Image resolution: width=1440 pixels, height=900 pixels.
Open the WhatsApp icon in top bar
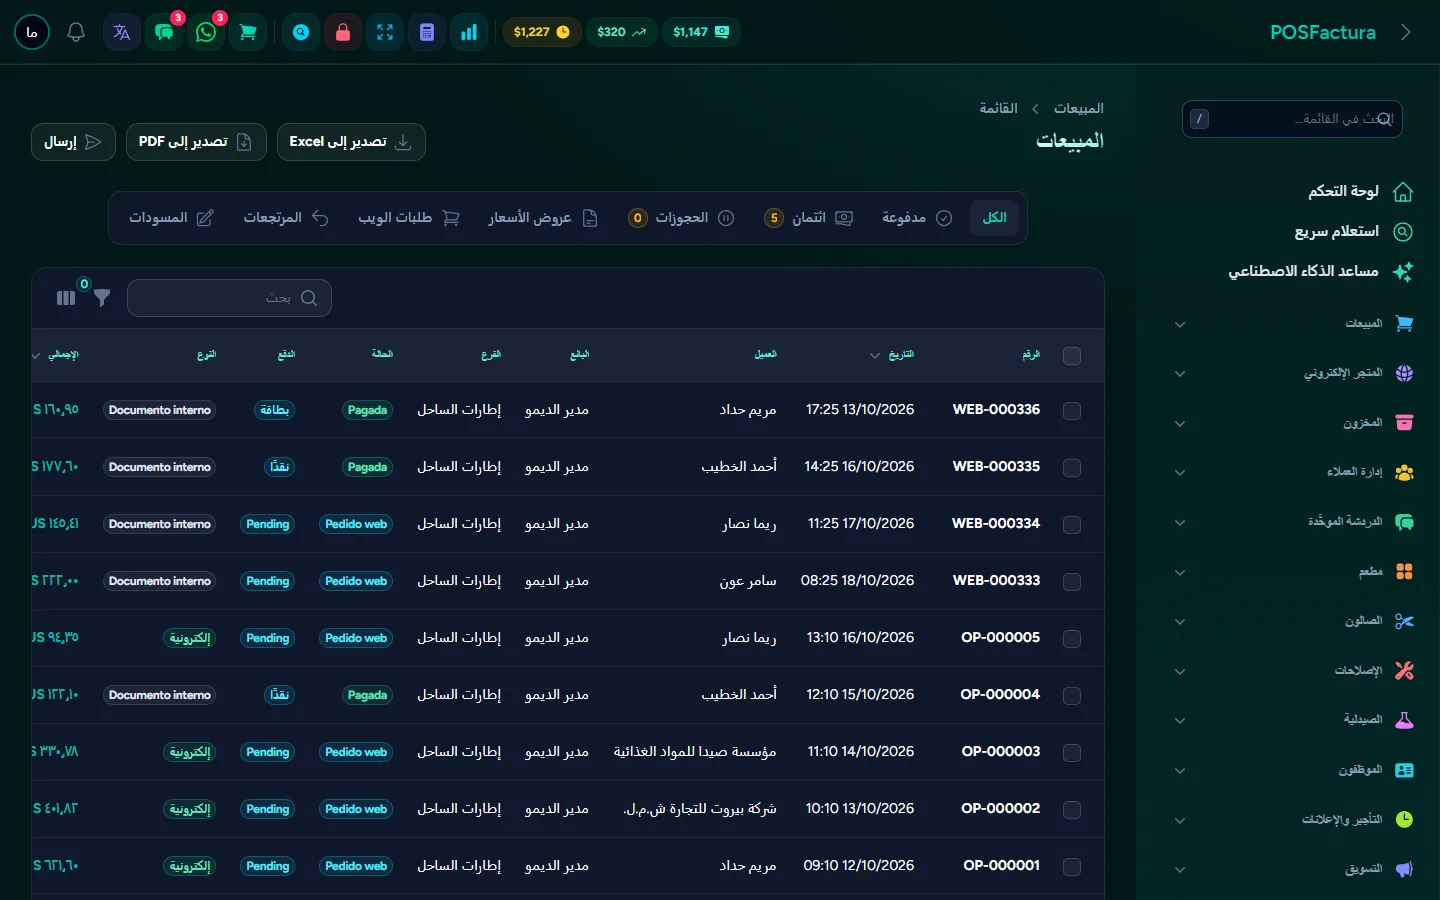pos(206,32)
